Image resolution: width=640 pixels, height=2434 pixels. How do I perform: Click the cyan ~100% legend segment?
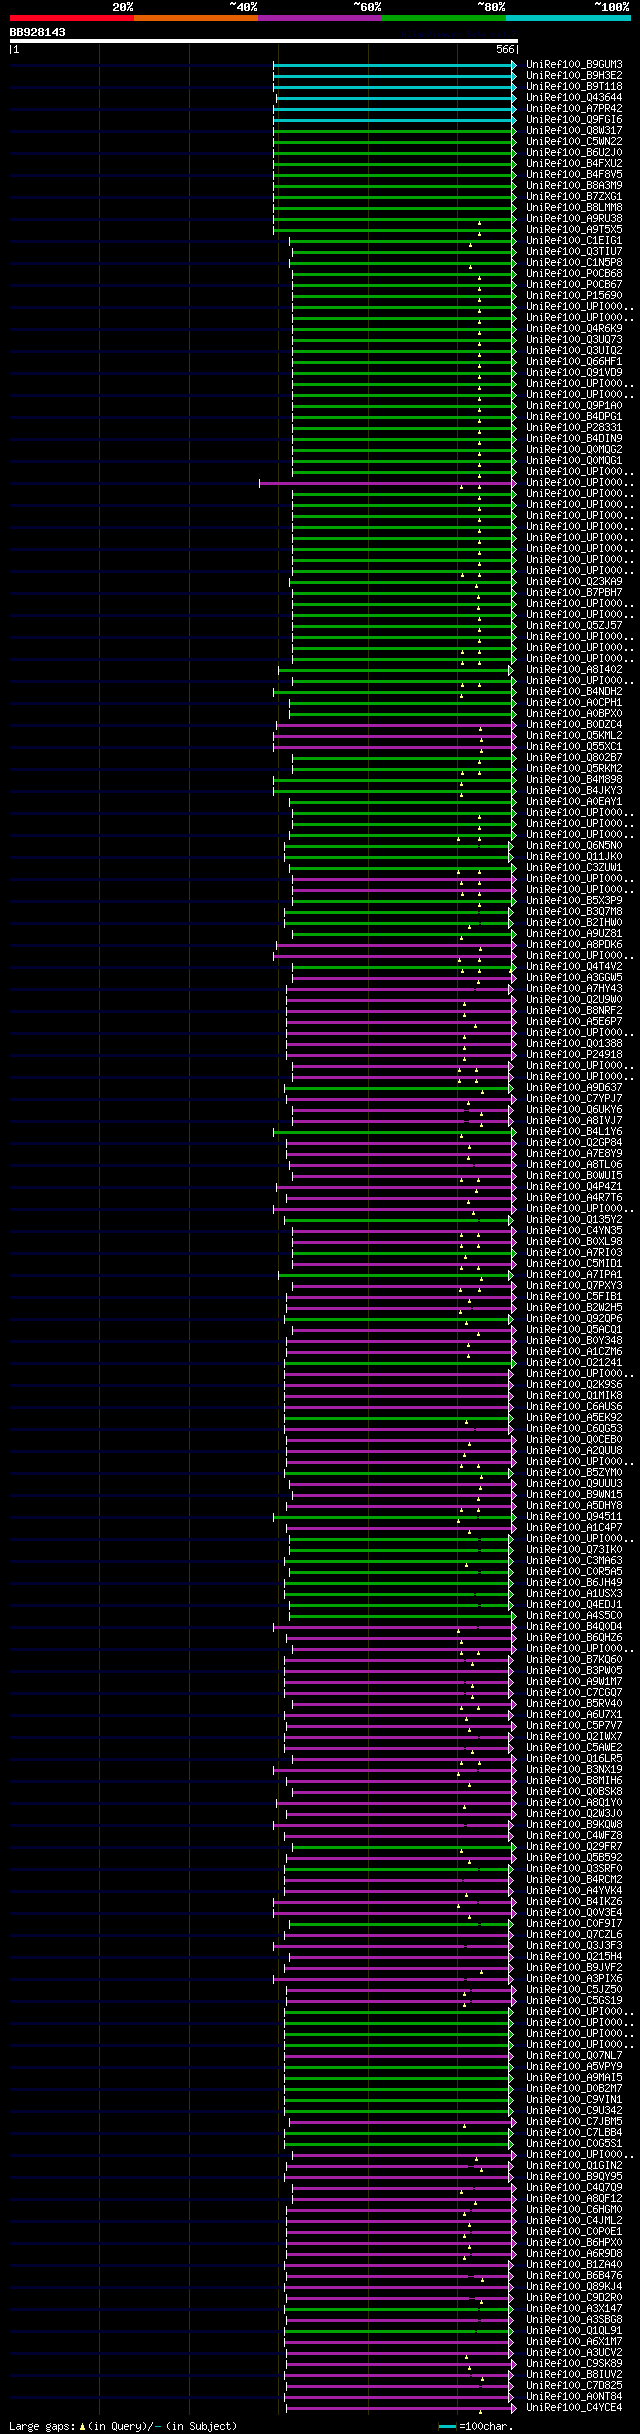click(567, 18)
